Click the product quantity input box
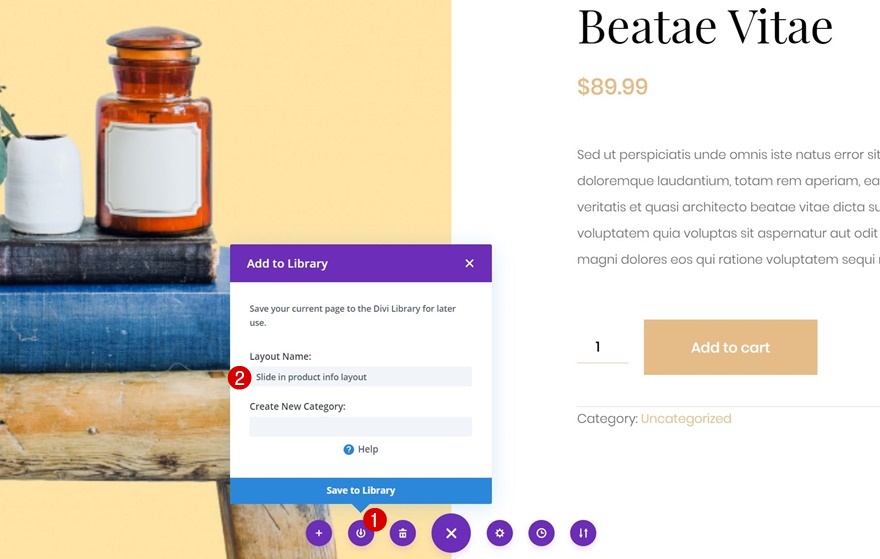Image resolution: width=880 pixels, height=559 pixels. coord(602,347)
